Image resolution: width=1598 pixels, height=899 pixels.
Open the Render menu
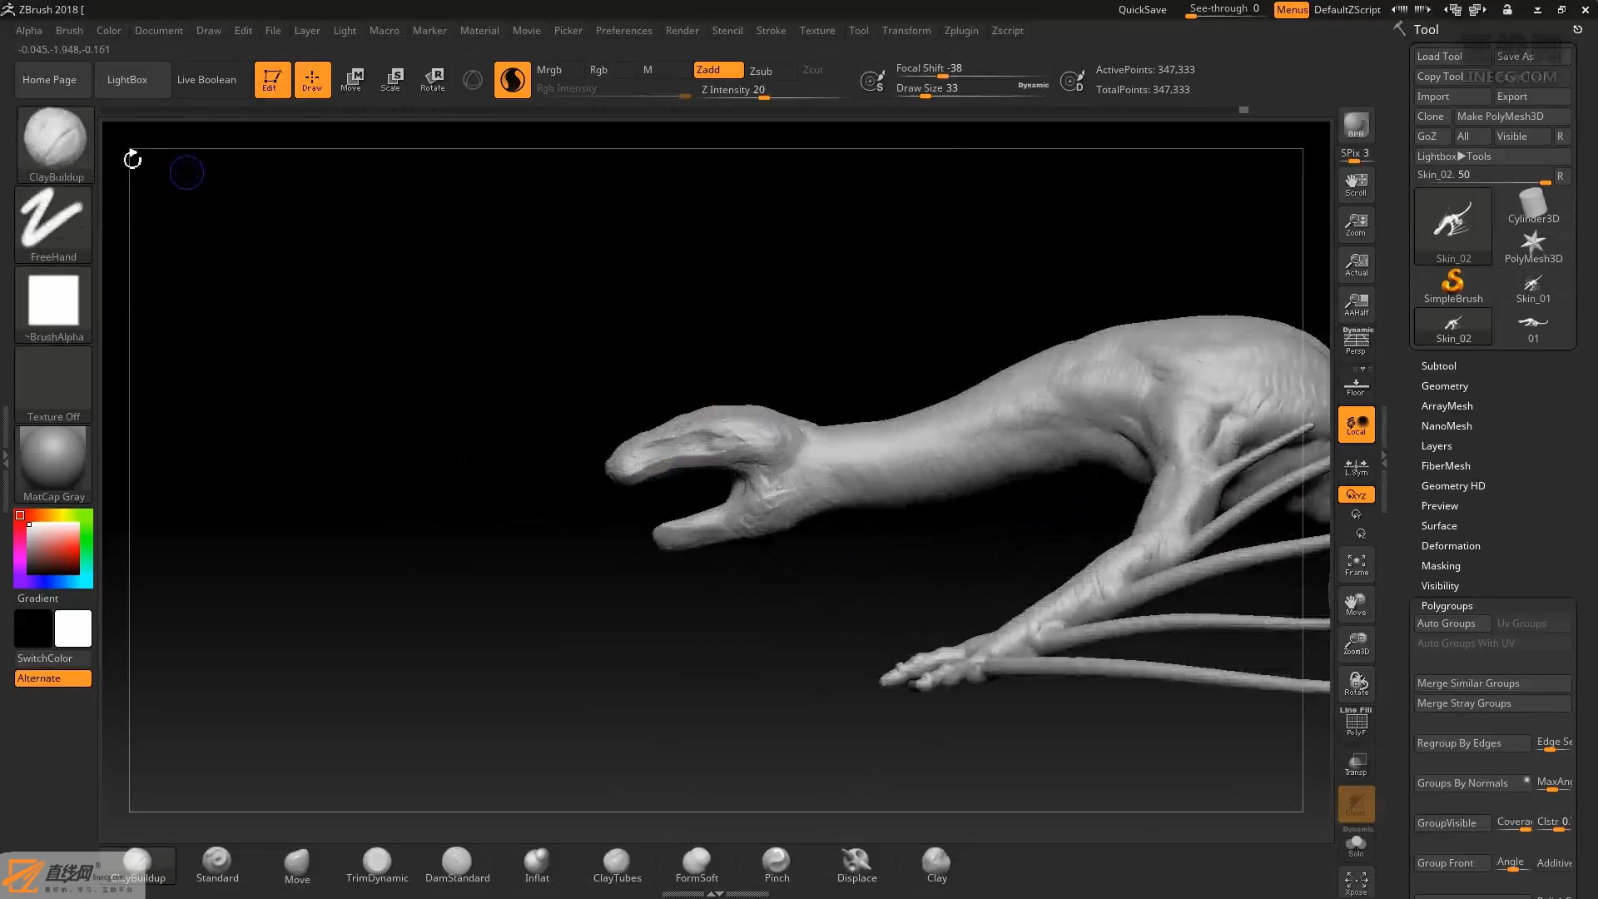pos(683,30)
